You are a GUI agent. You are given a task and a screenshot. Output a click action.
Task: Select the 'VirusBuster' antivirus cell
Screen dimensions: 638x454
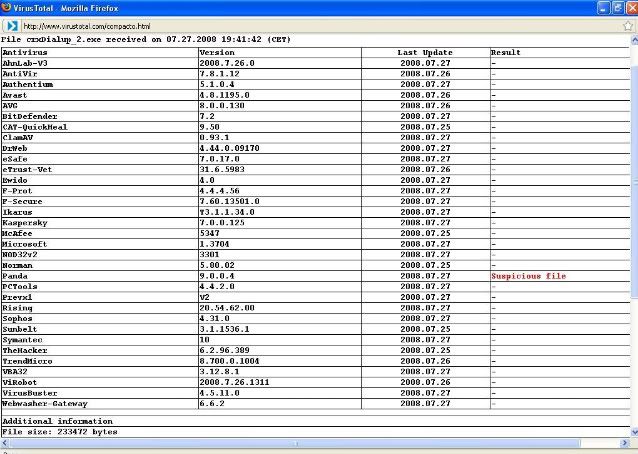(100, 393)
